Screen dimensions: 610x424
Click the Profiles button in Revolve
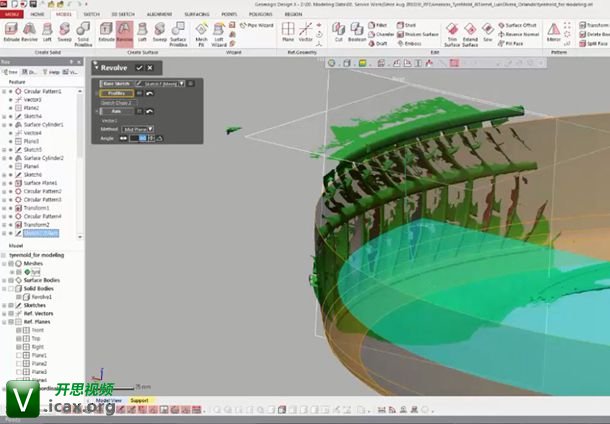(116, 93)
